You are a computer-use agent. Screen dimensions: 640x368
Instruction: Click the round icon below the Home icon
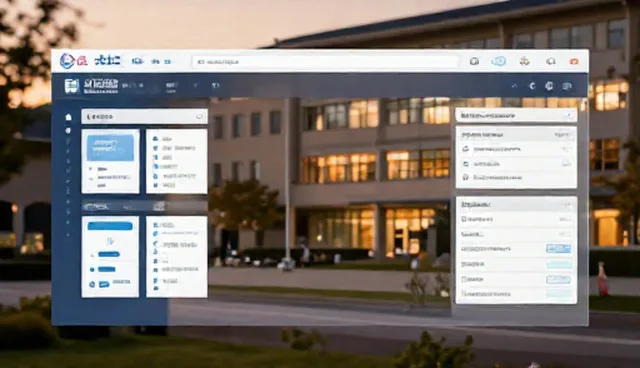pyautogui.click(x=68, y=131)
